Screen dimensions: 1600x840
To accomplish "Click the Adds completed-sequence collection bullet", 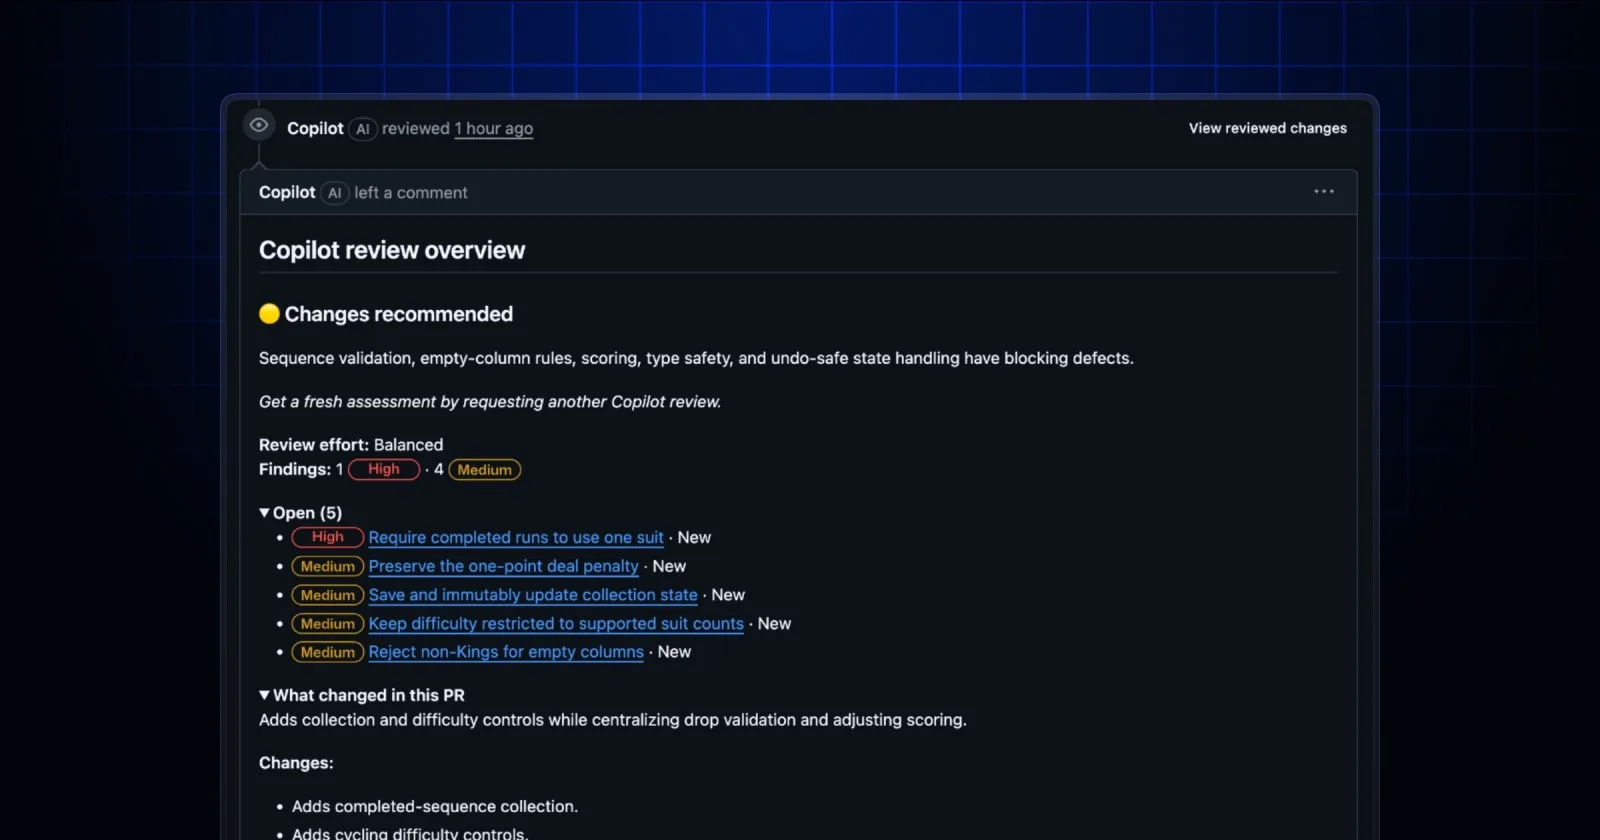I will point(435,807).
